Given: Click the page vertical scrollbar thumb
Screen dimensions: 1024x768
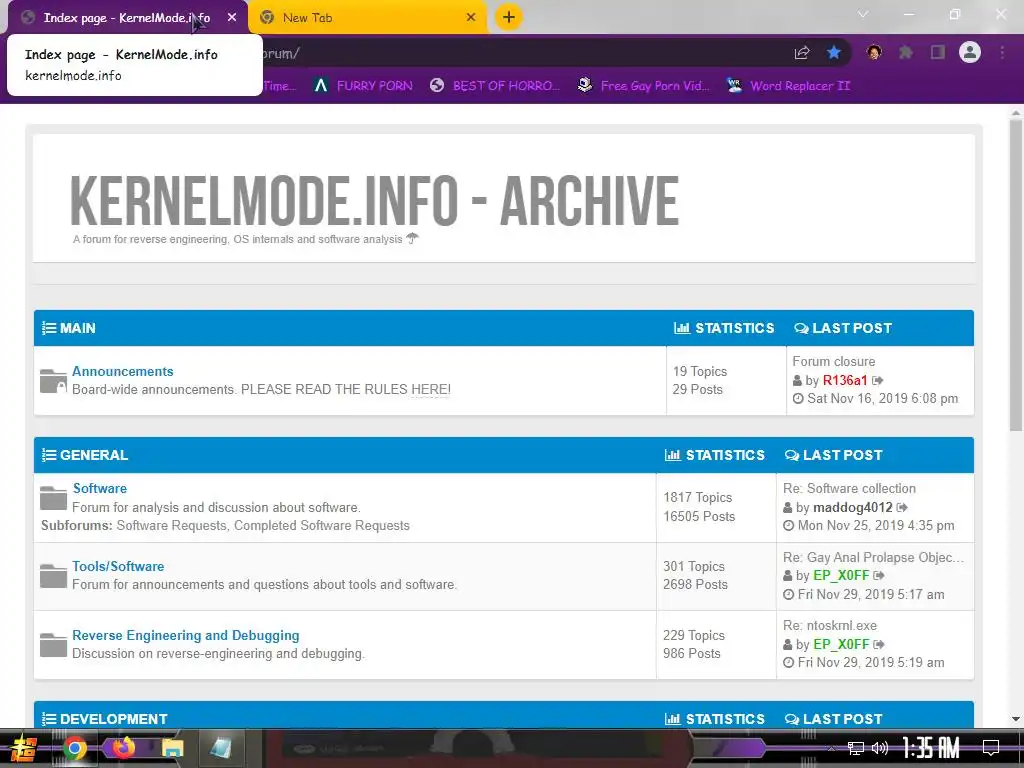Looking at the screenshot, I should click(x=1016, y=274).
